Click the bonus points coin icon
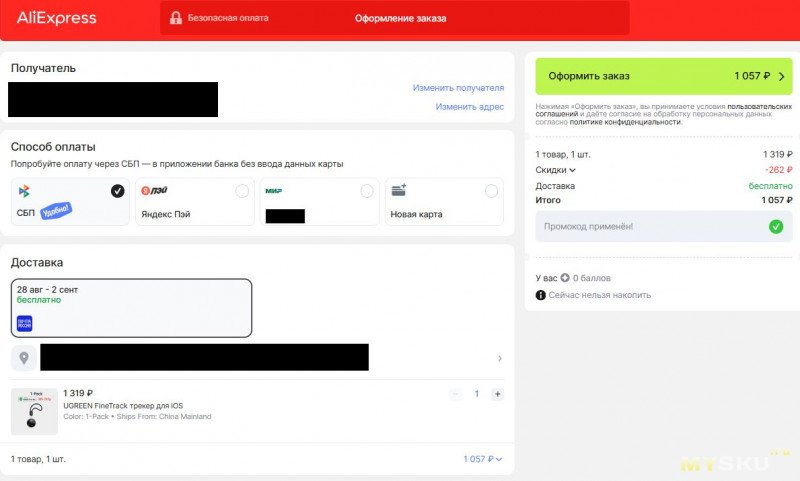Viewport: 800px width, 481px height. point(565,278)
